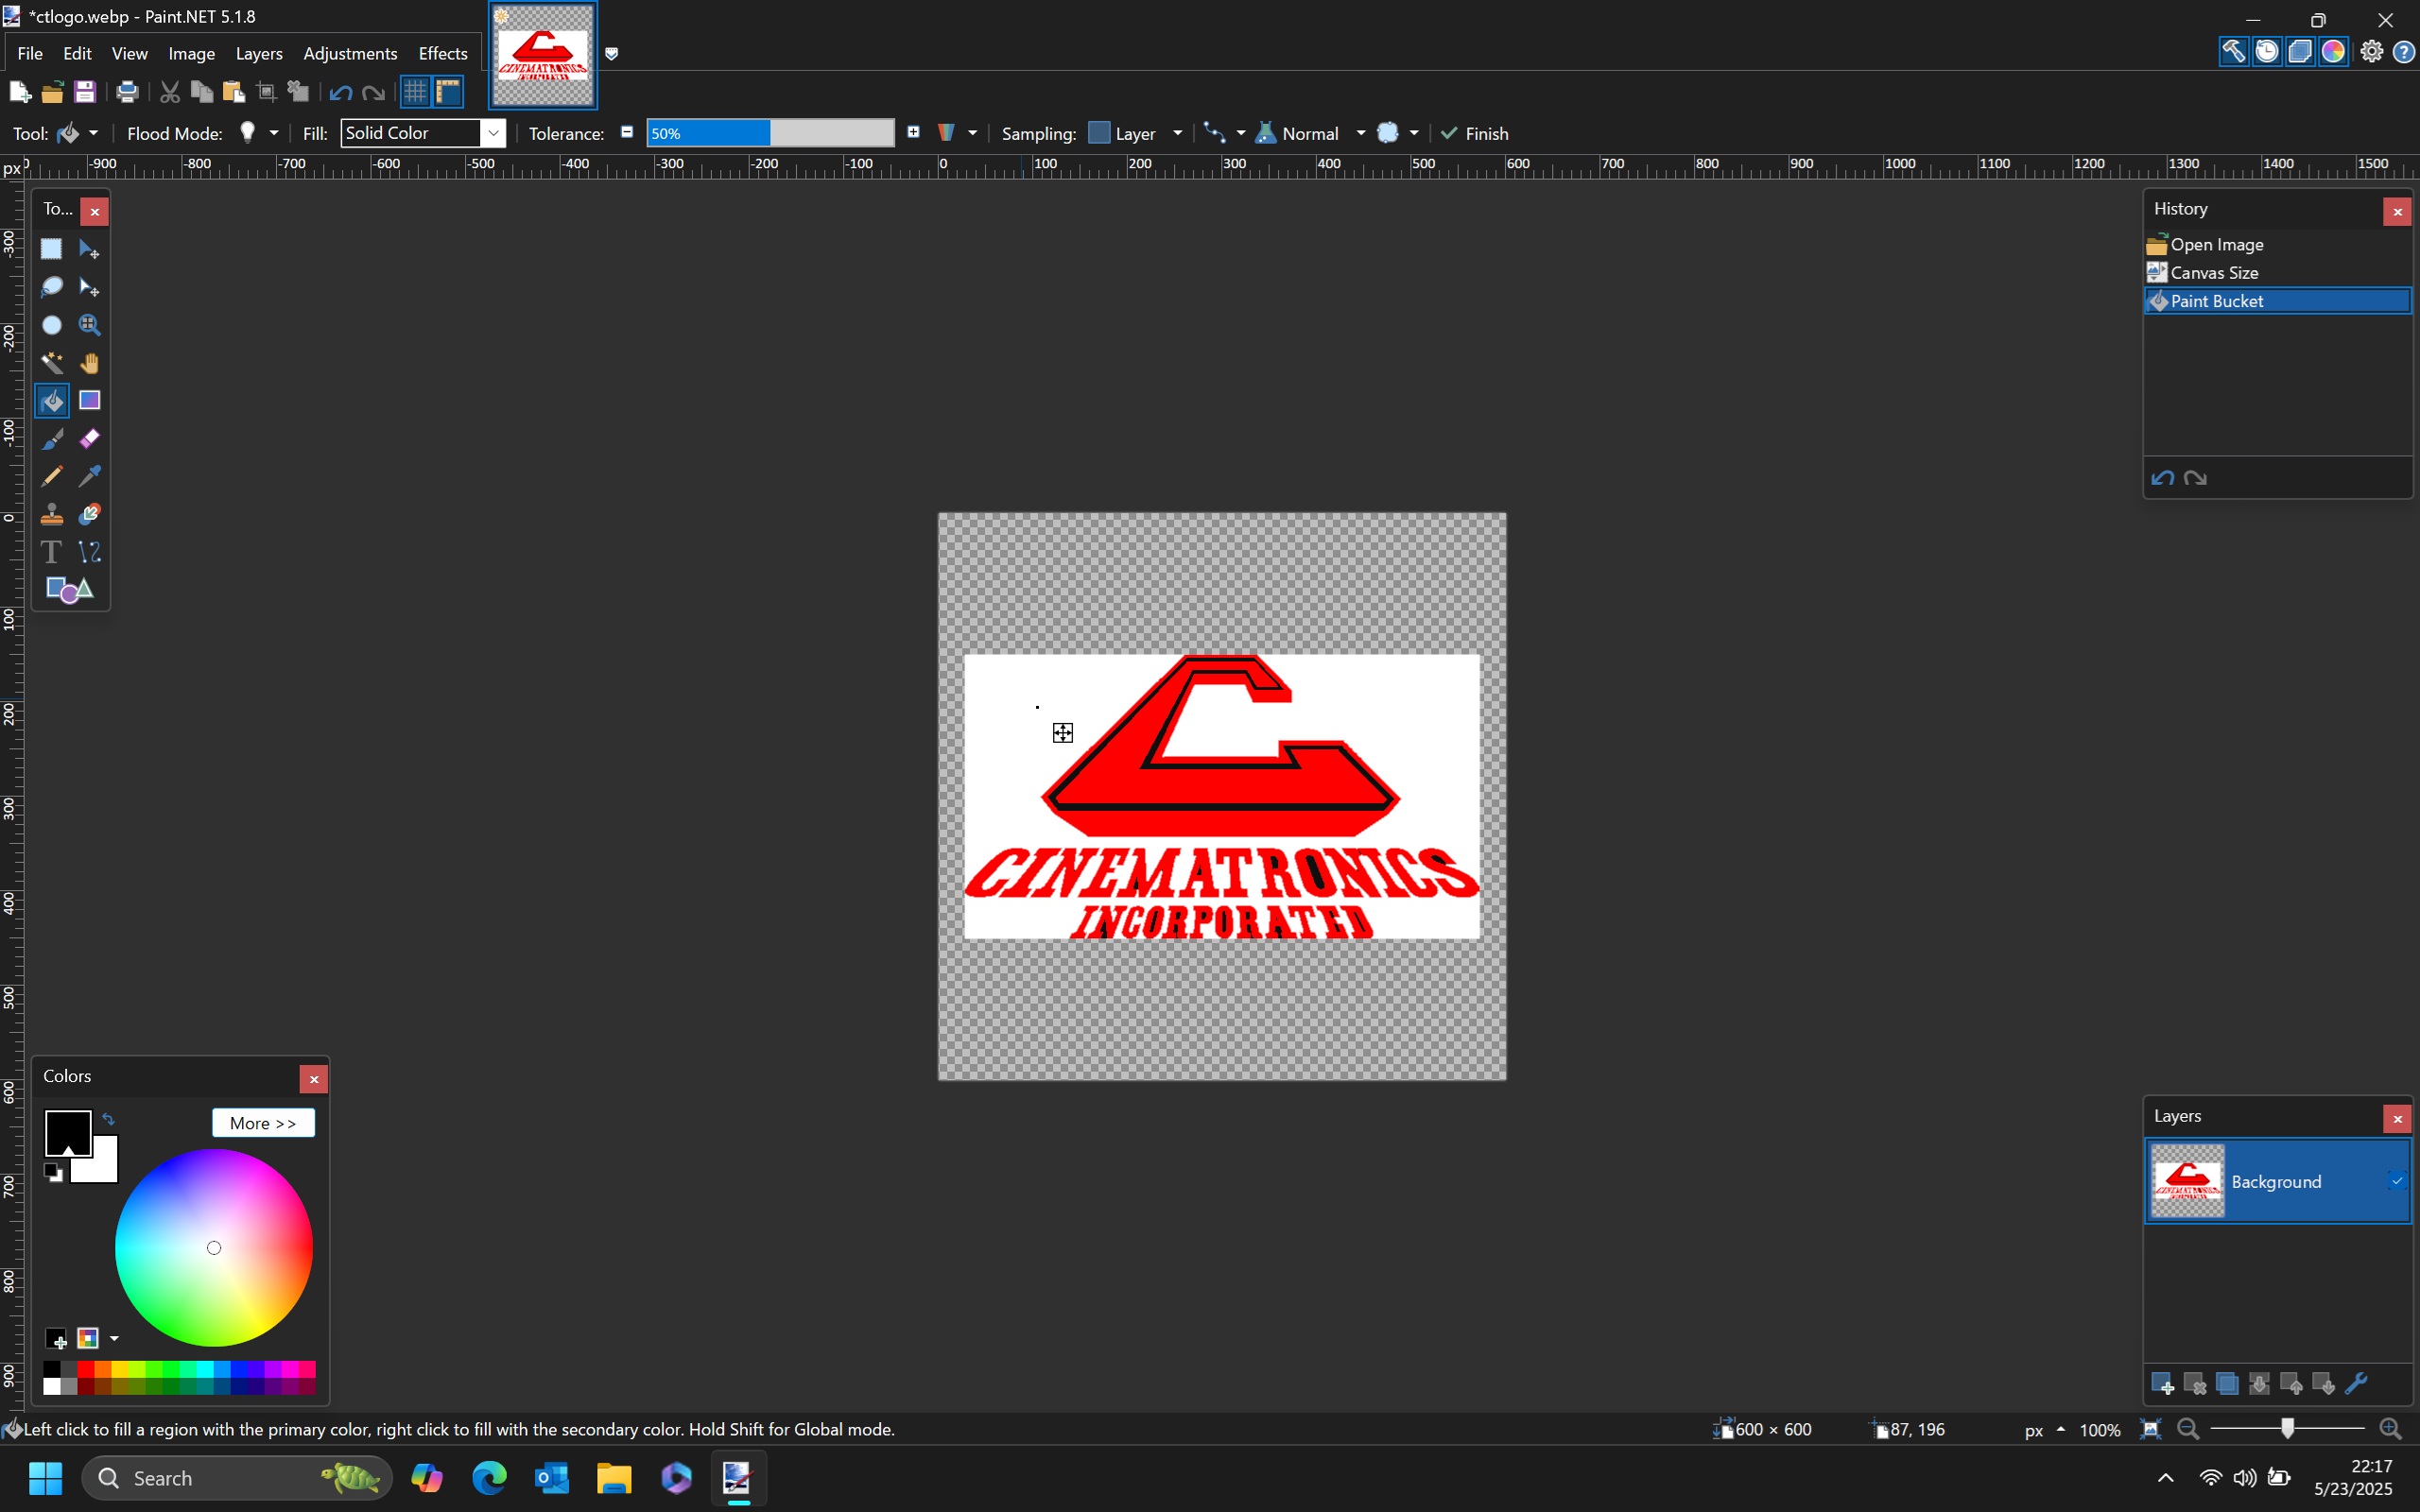This screenshot has width=2420, height=1512.
Task: Open the Adjustments menu
Action: click(x=350, y=53)
